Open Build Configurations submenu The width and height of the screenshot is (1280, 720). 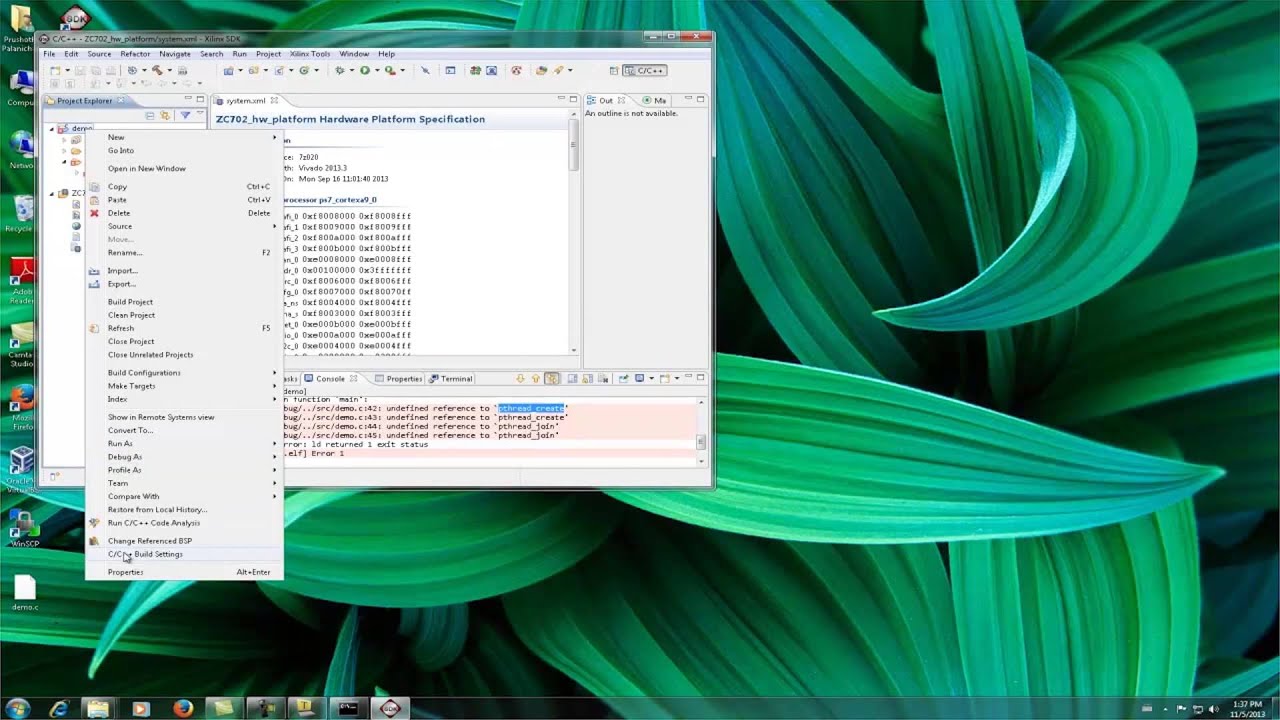pyautogui.click(x=184, y=373)
